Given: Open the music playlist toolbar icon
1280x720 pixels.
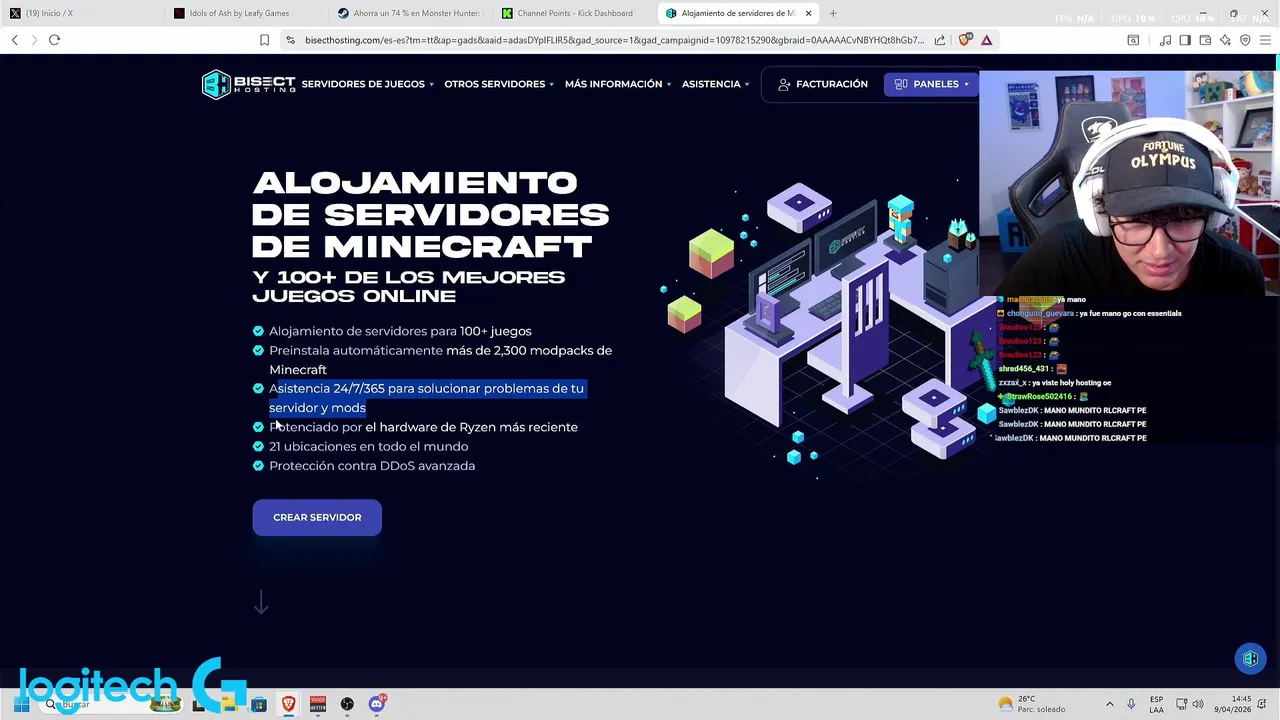Looking at the screenshot, I should tap(1165, 40).
